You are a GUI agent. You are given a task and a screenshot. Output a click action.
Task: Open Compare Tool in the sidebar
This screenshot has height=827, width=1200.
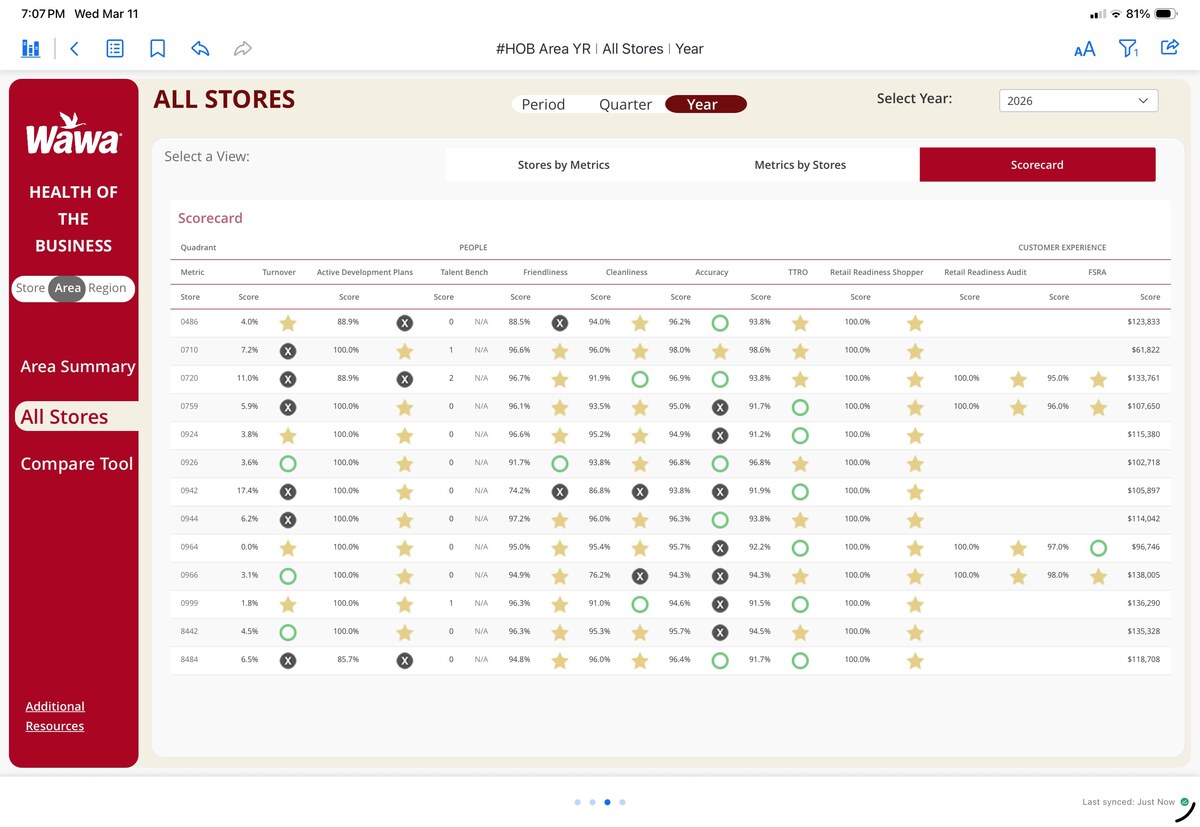[77, 464]
